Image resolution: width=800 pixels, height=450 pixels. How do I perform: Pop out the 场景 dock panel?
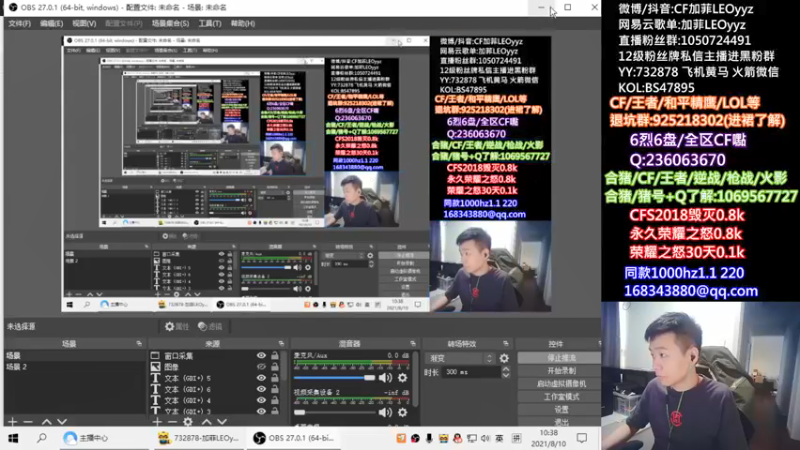[x=139, y=344]
